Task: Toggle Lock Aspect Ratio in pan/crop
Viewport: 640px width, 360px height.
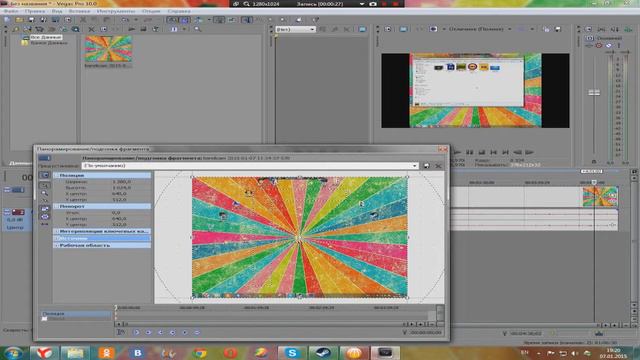Action: 44,209
